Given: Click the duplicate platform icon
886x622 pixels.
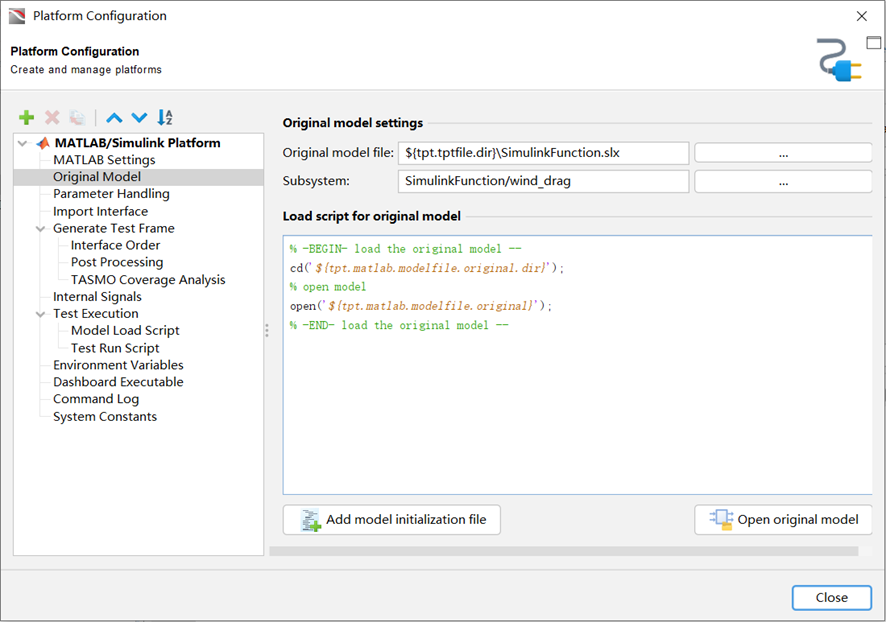Looking at the screenshot, I should point(77,118).
